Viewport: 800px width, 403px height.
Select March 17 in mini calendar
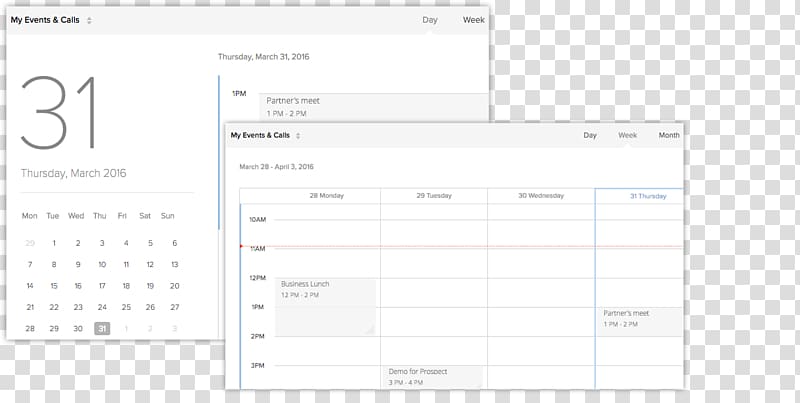tap(102, 286)
